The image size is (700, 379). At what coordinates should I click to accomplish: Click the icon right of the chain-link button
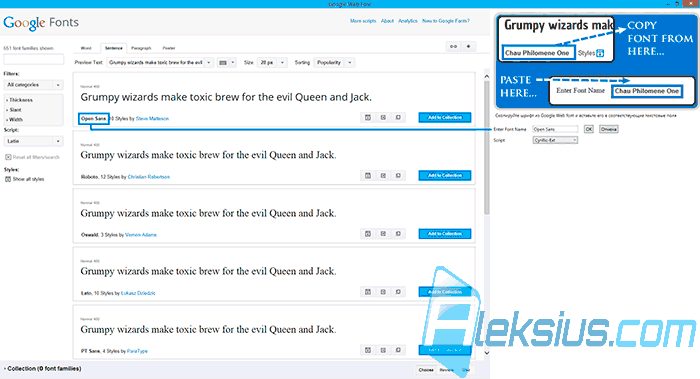pos(468,46)
